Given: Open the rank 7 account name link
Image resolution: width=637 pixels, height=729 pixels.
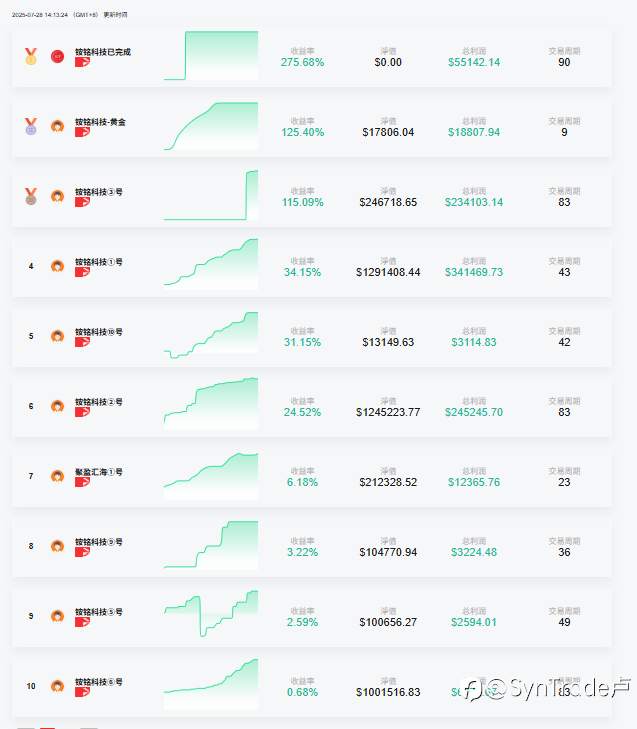Looking at the screenshot, I should pos(99,472).
